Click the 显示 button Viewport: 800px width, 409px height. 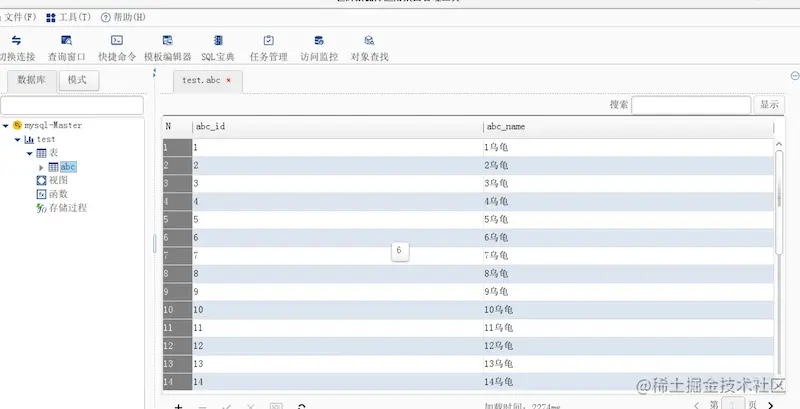tap(769, 105)
